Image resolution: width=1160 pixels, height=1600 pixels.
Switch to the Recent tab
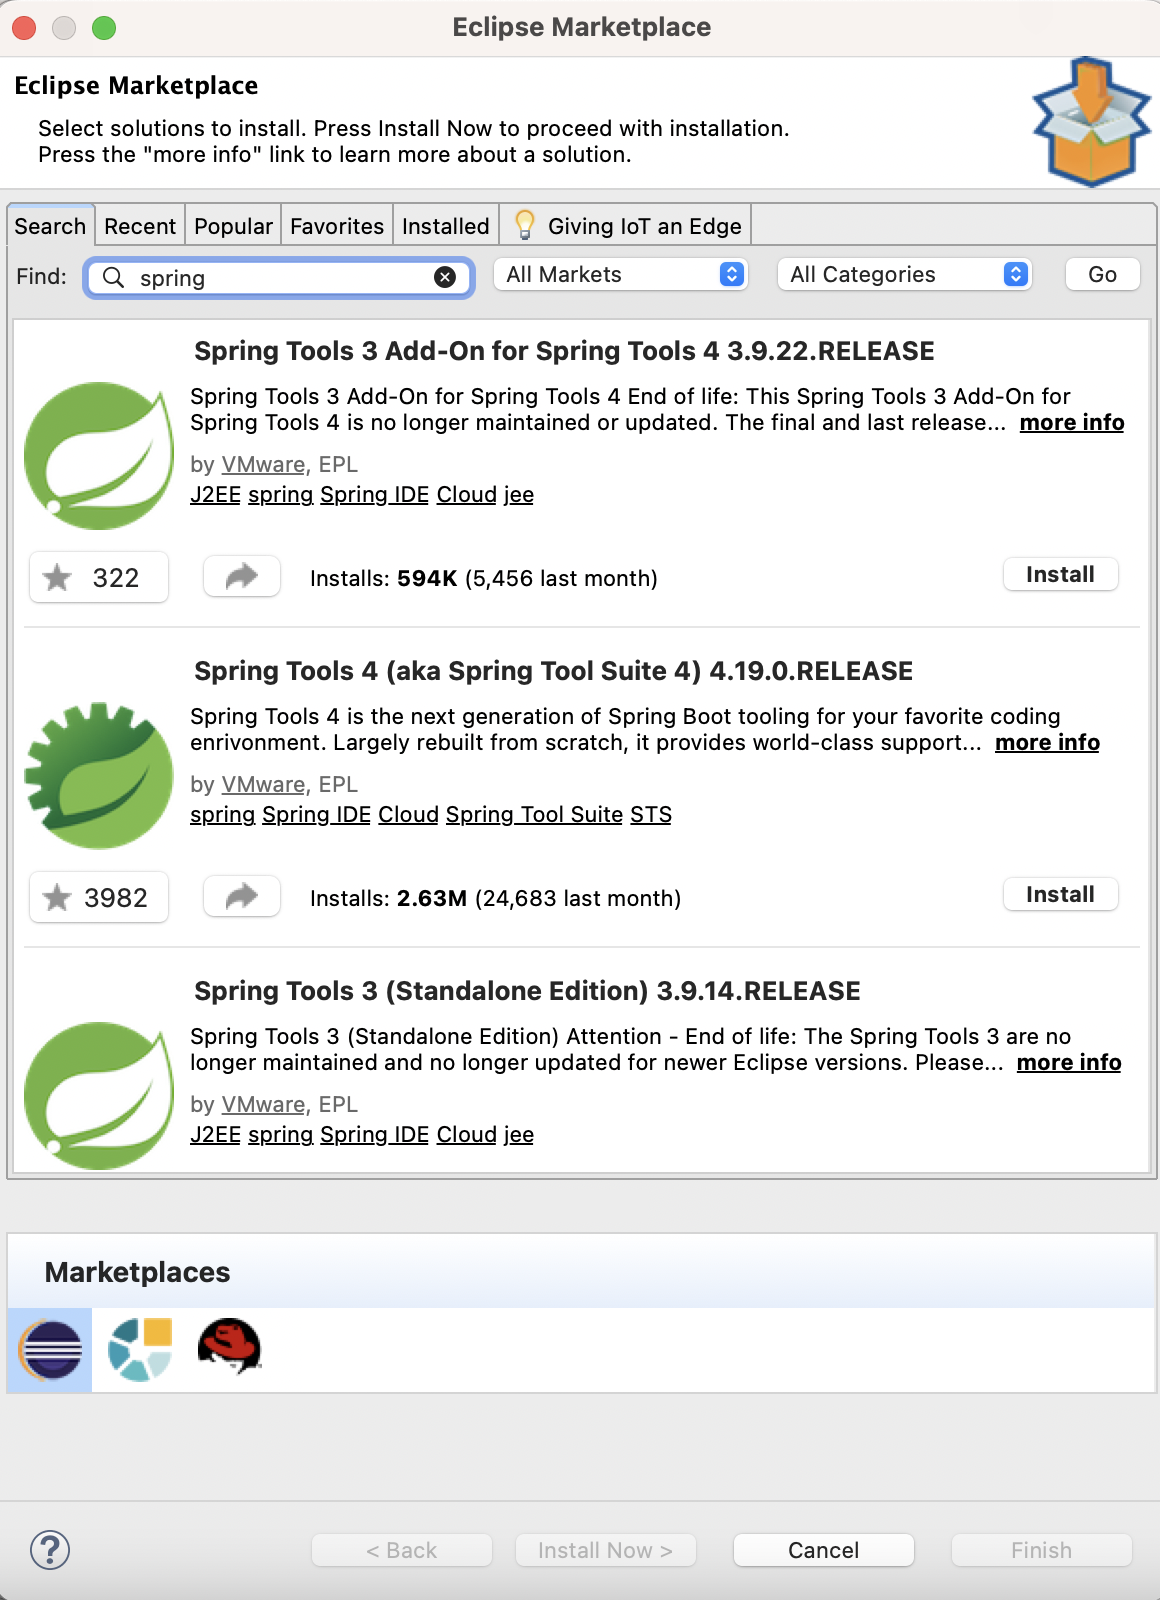[x=140, y=226]
